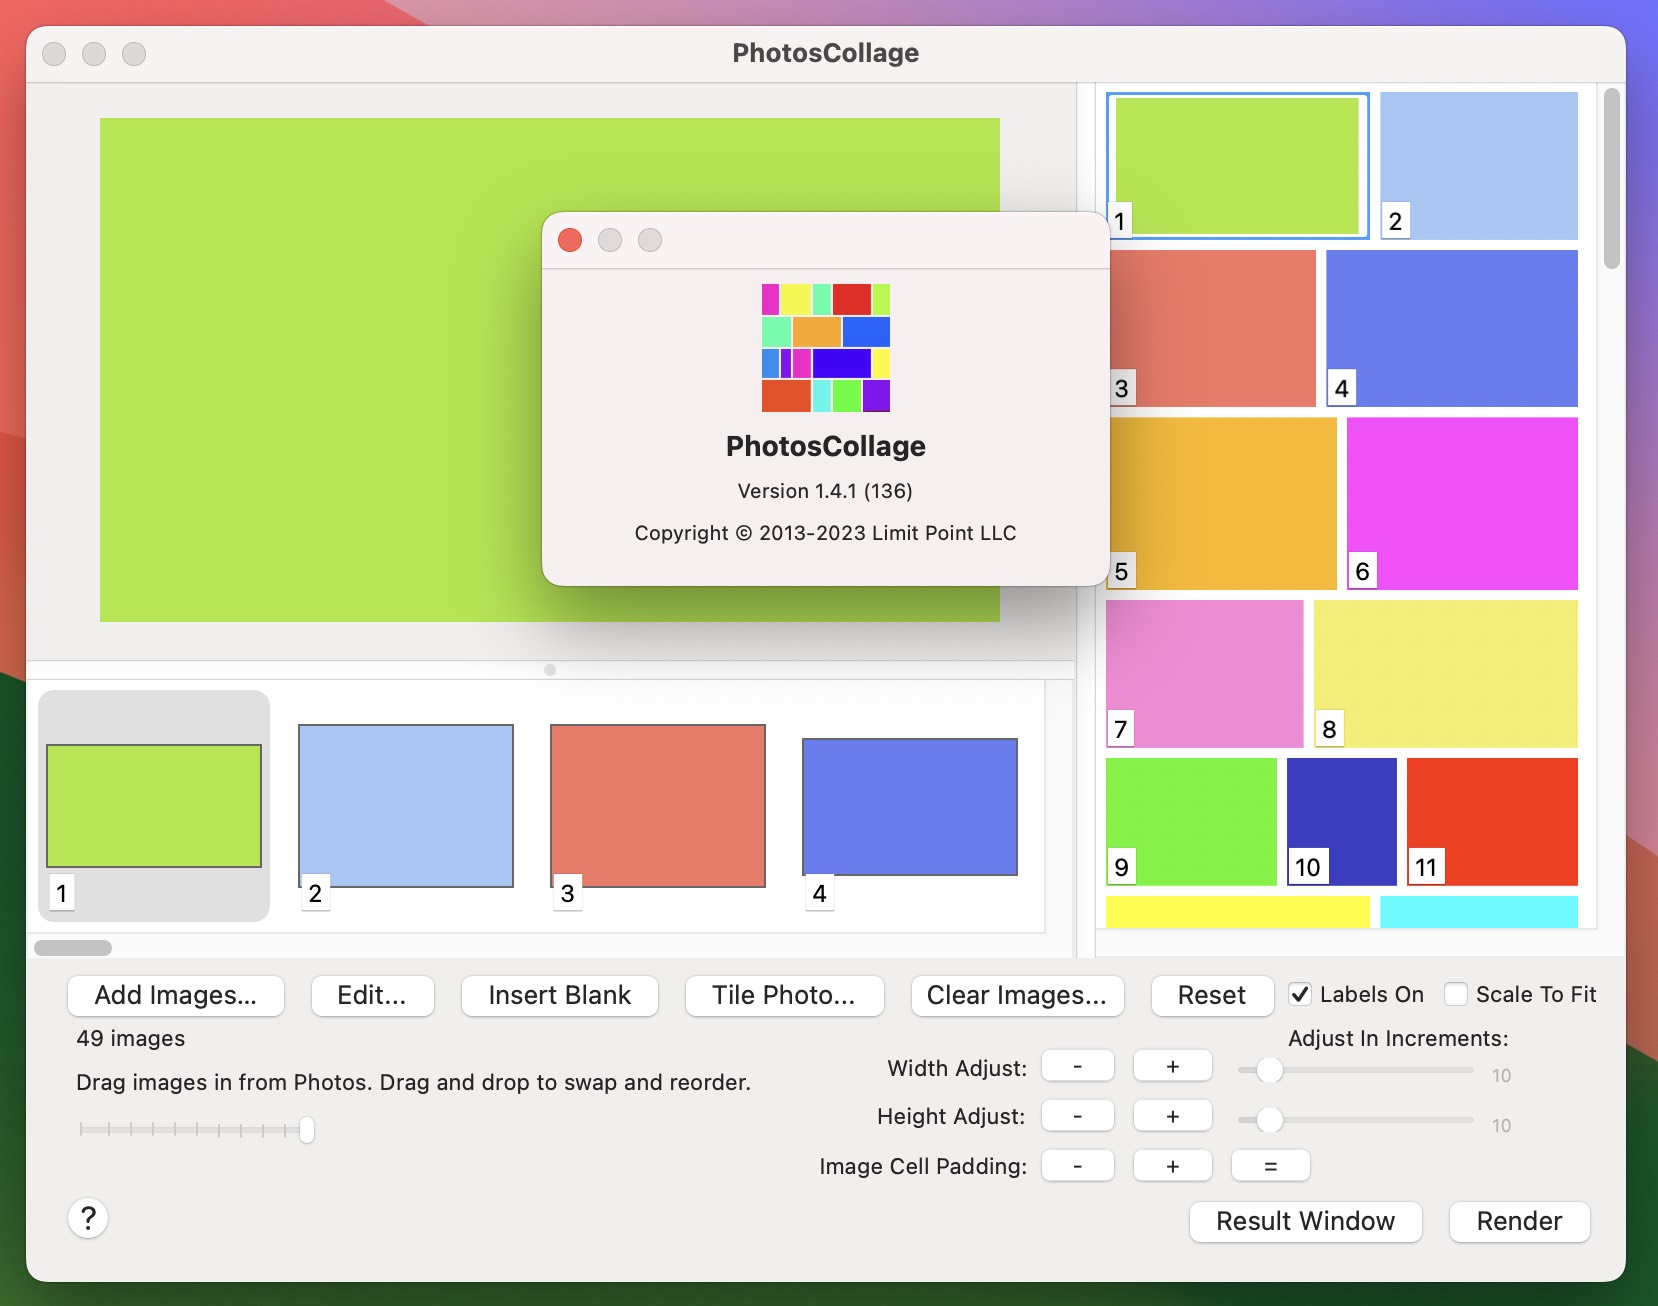1658x1306 pixels.
Task: Select light blue thumbnail 2 in bottom strip
Action: 406,806
